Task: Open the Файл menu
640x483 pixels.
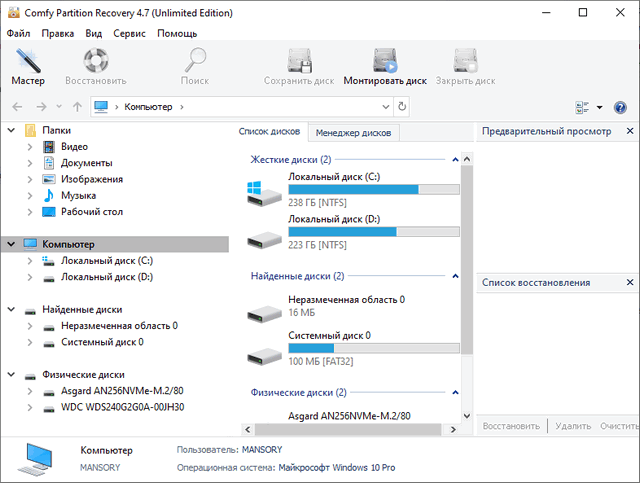Action: [x=18, y=33]
